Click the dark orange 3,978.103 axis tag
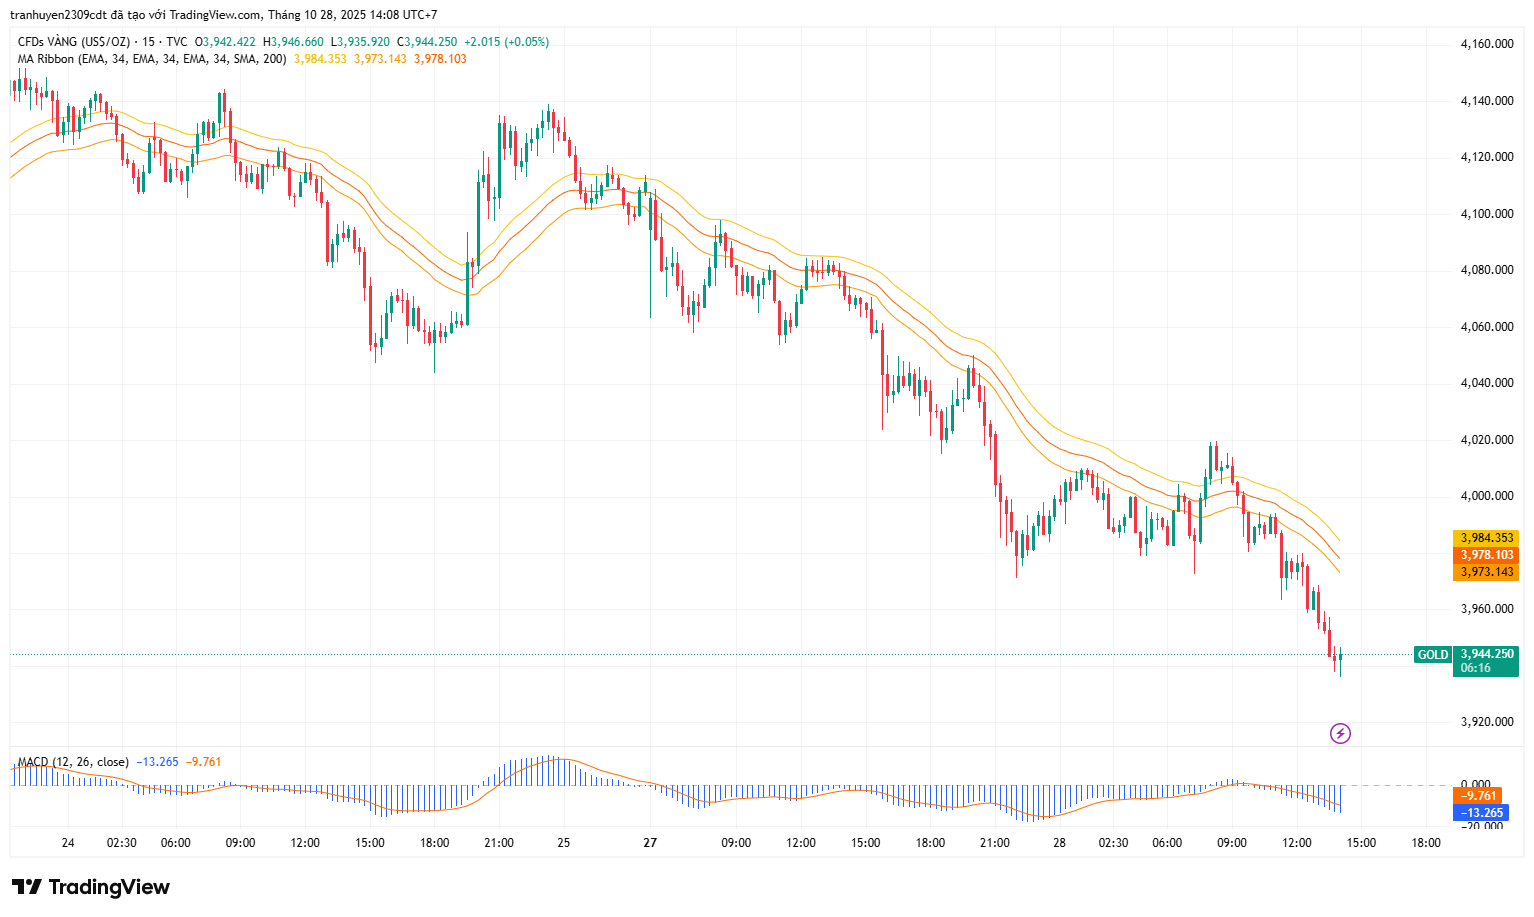 point(1486,555)
